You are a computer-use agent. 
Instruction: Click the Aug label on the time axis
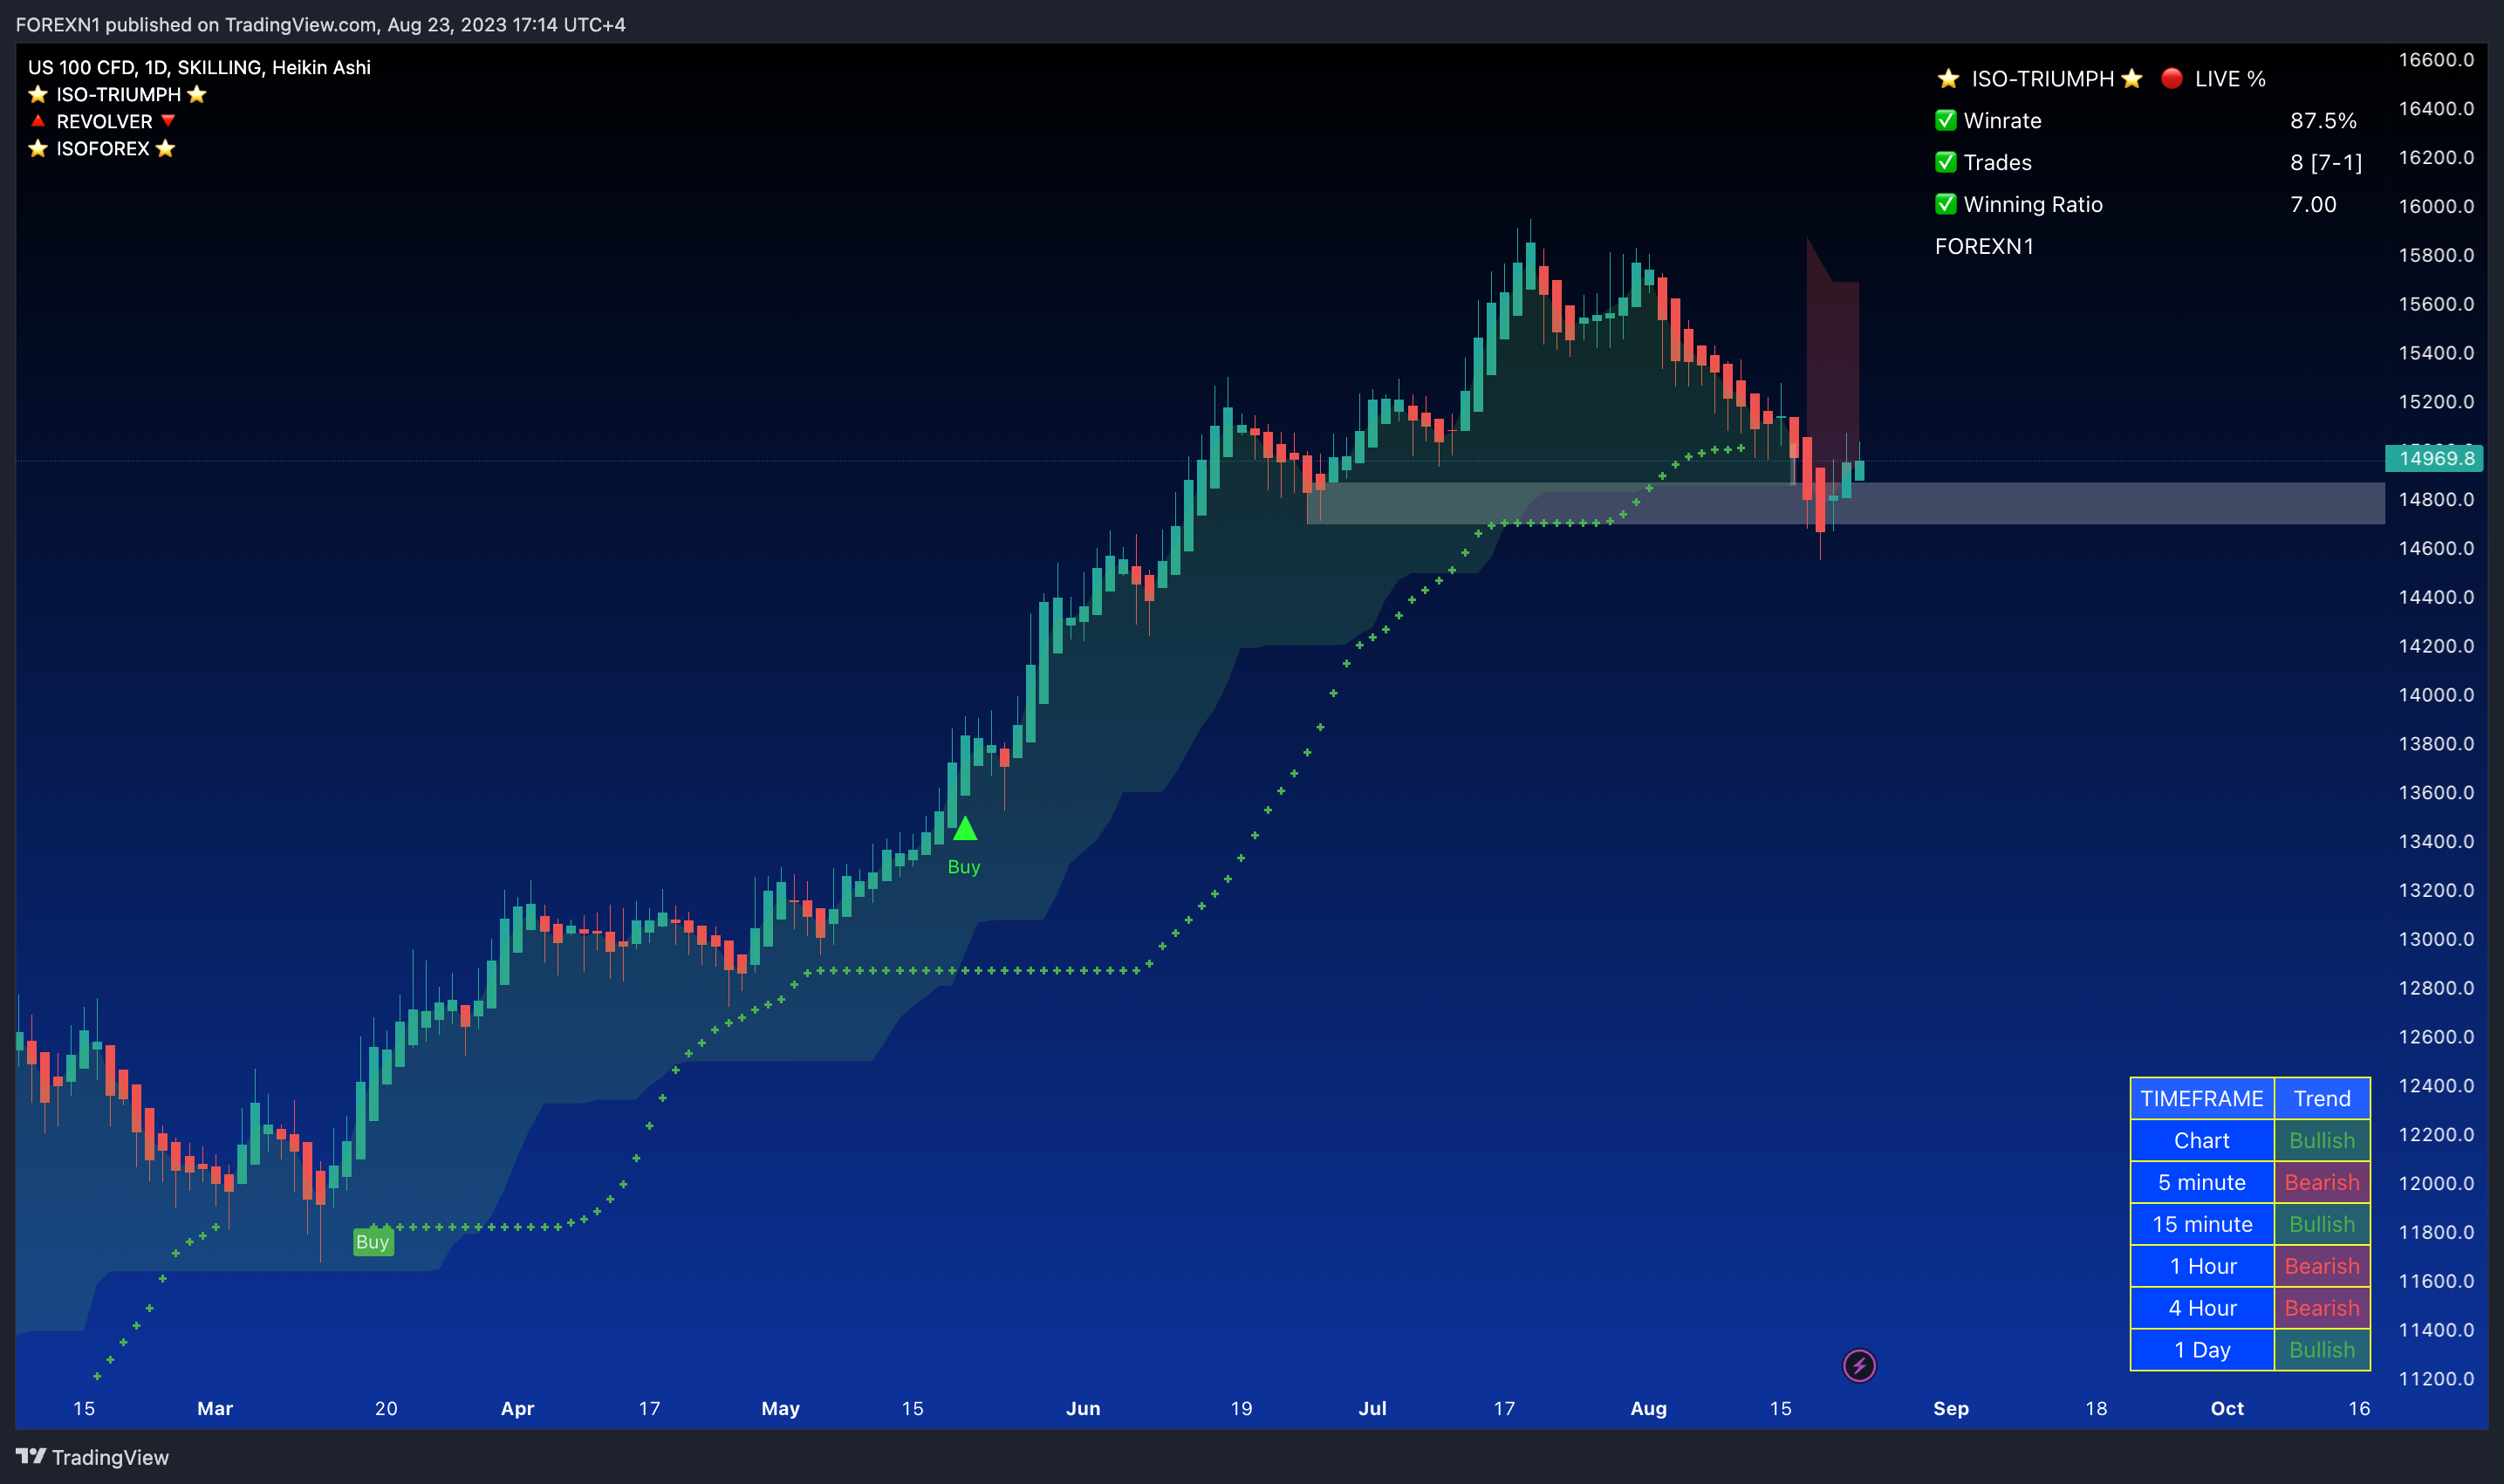tap(1648, 1408)
